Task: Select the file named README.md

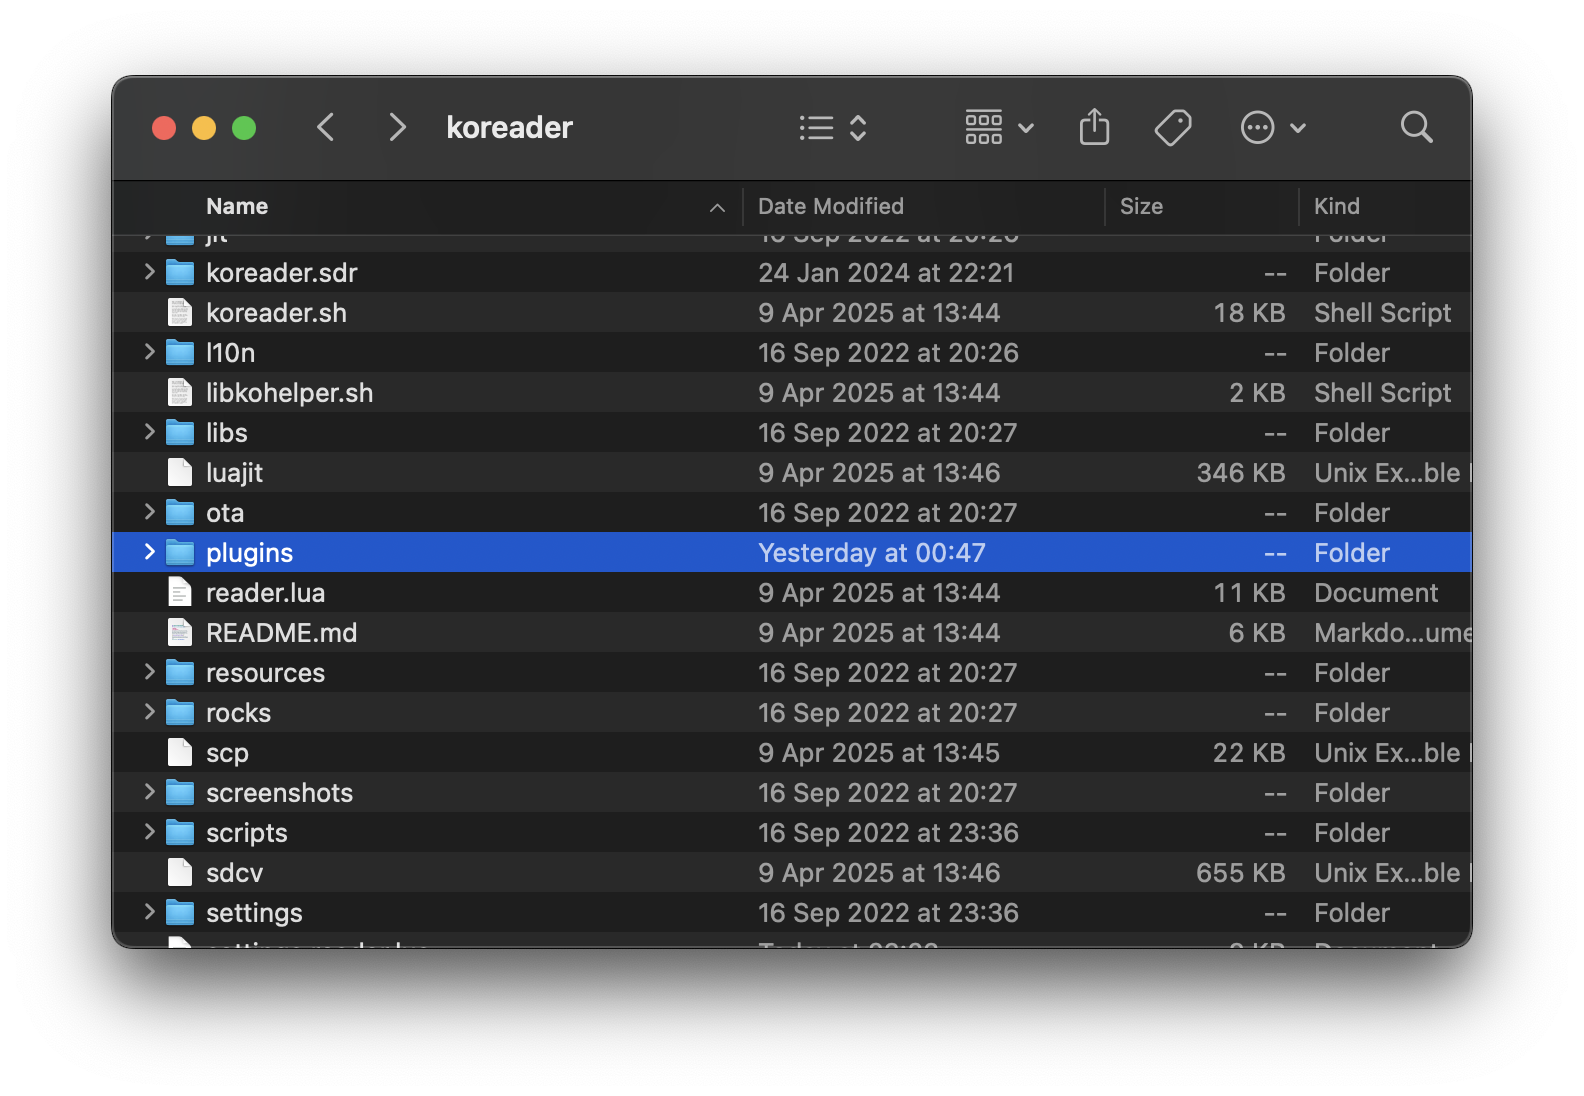Action: pos(281,633)
